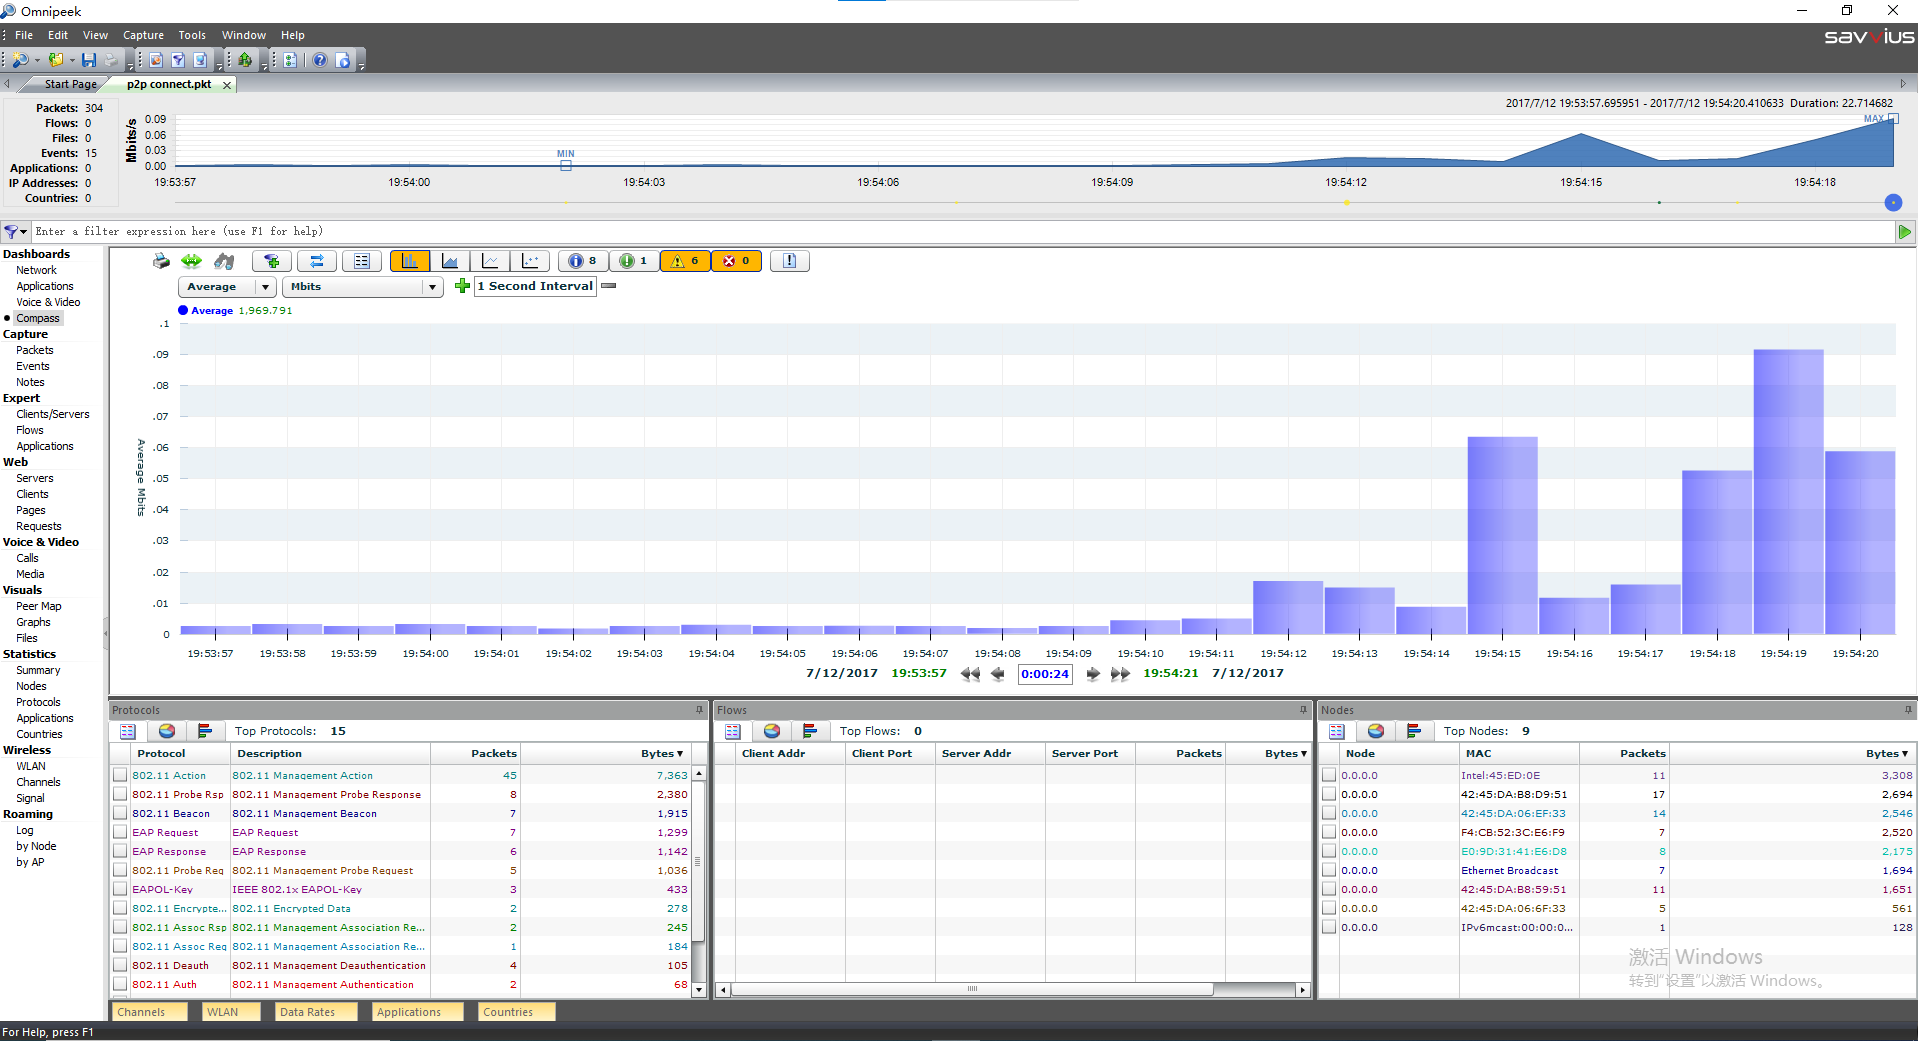
Task: Show Protocols panel as pie chart
Action: pos(167,731)
